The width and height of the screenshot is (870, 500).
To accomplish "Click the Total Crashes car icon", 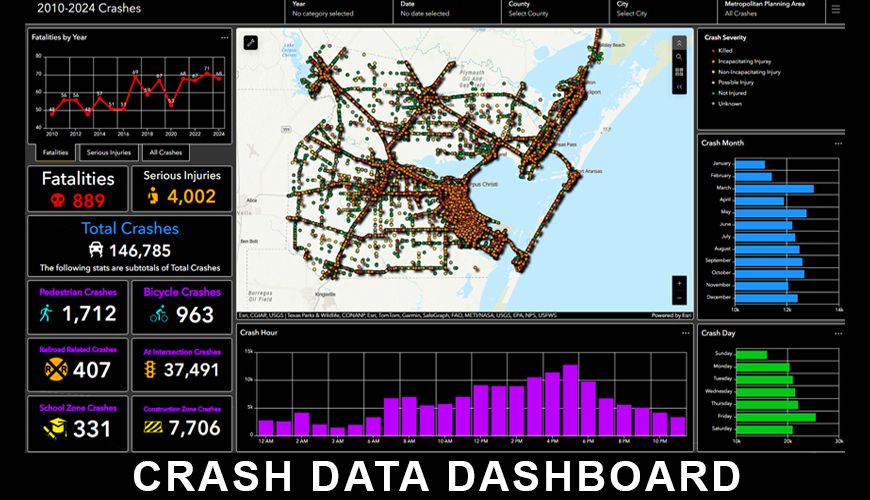I will coord(96,250).
